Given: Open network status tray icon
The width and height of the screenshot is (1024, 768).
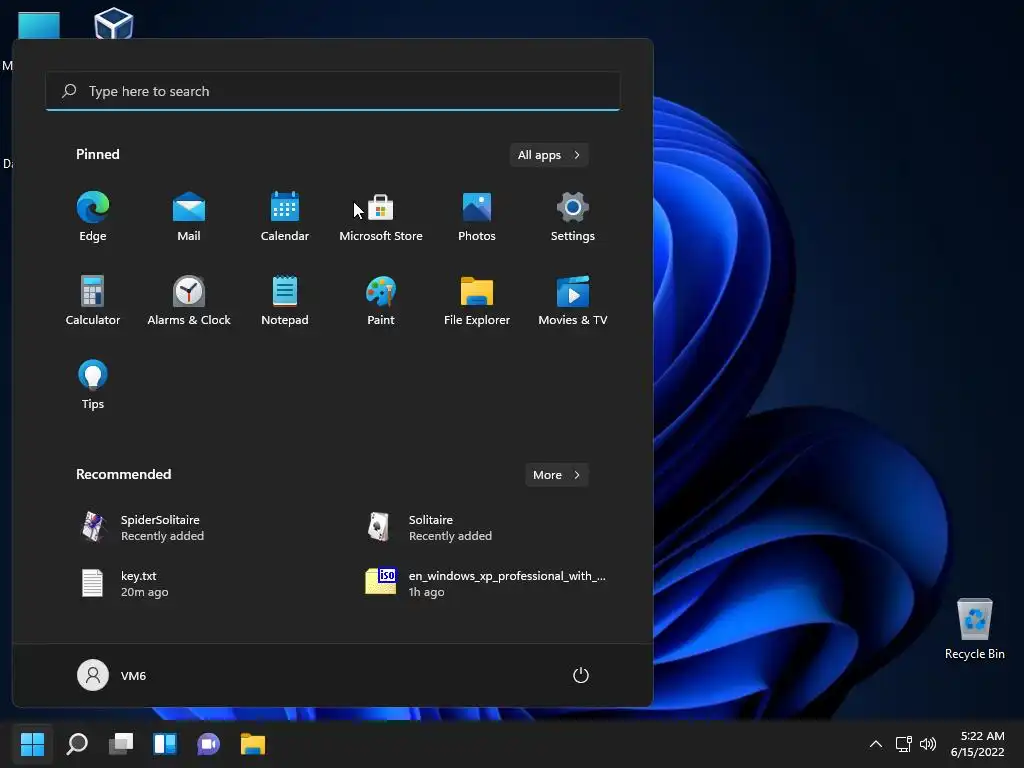Looking at the screenshot, I should tap(903, 744).
